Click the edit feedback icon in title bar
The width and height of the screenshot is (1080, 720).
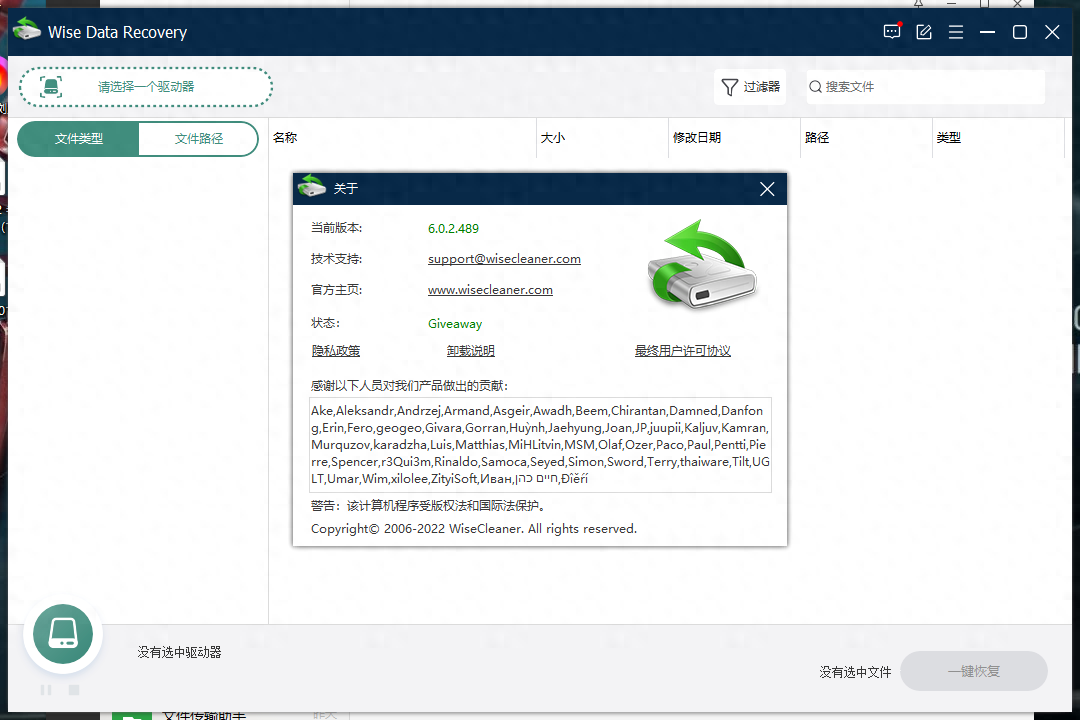tap(923, 31)
